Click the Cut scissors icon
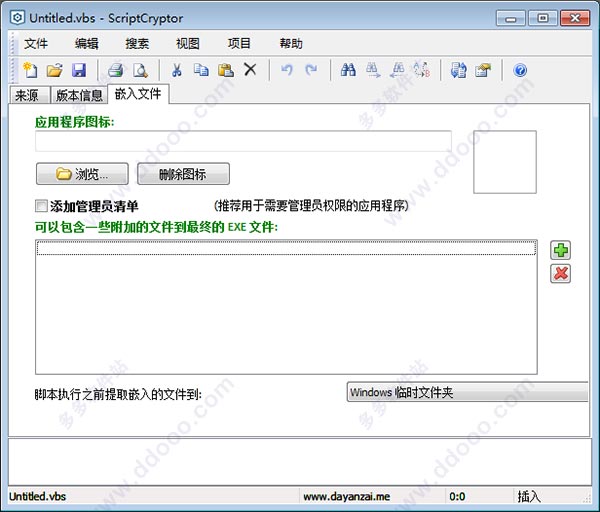 tap(177, 70)
